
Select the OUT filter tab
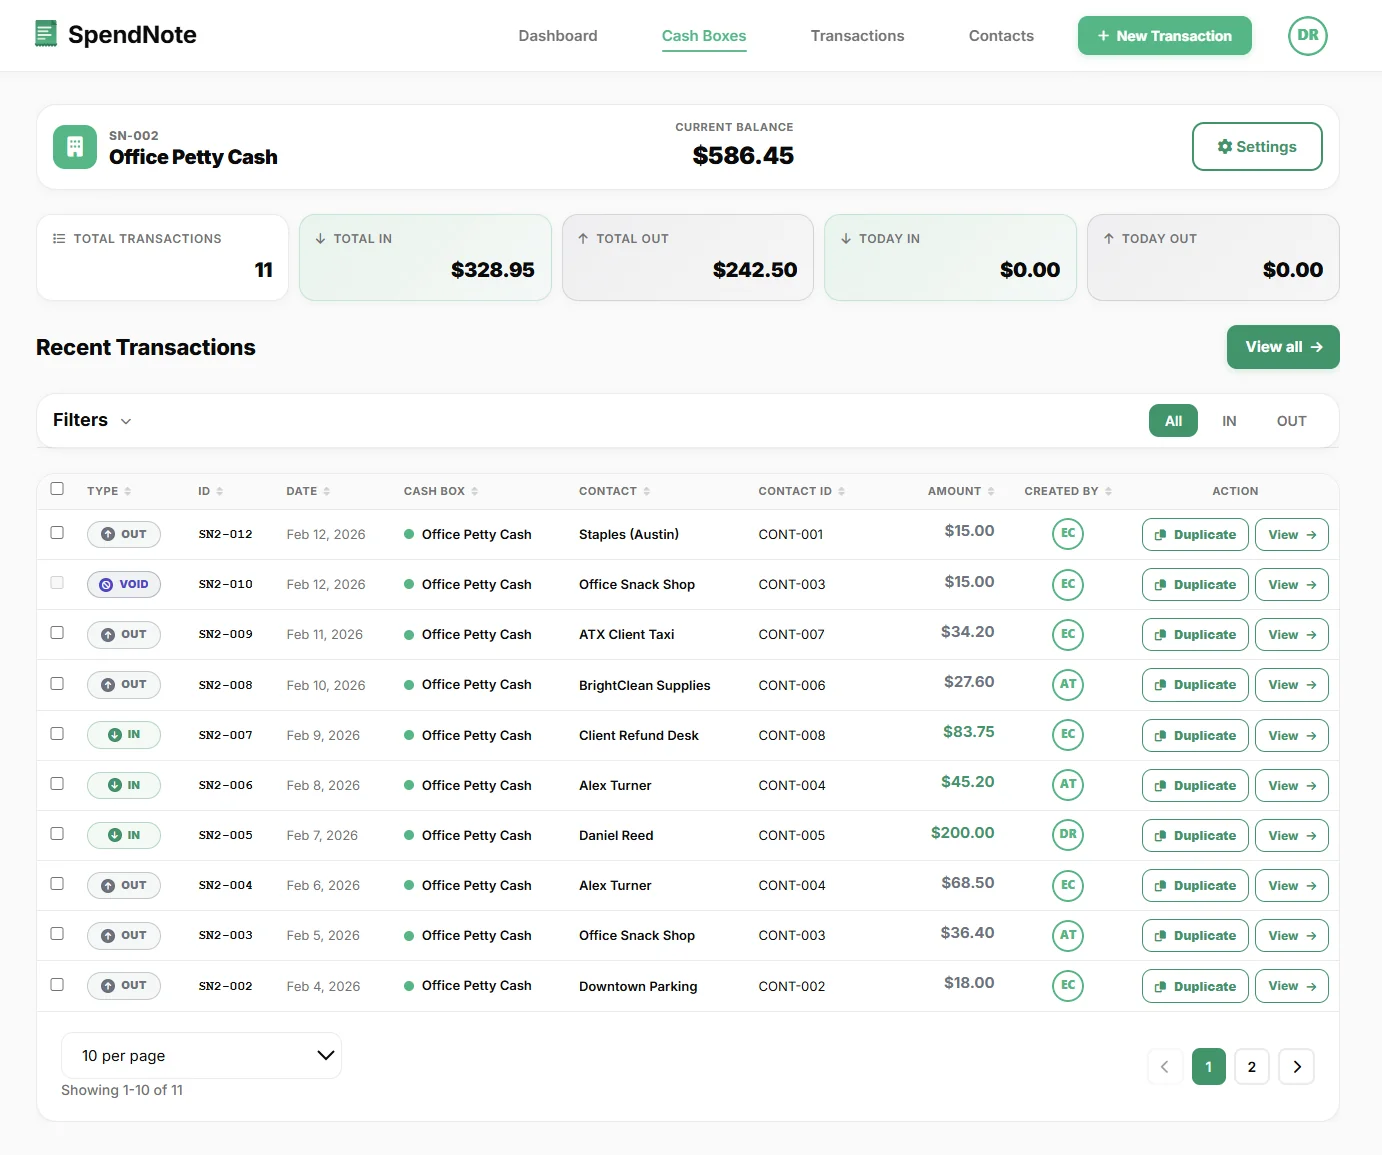[x=1291, y=420]
